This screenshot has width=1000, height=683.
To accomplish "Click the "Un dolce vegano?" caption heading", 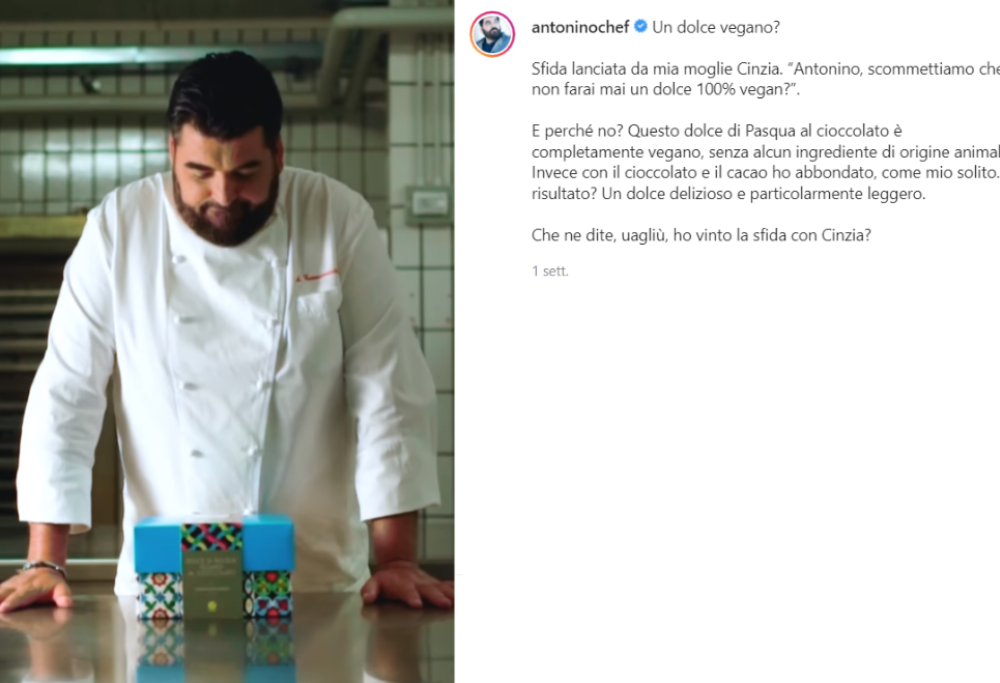I will pos(716,27).
